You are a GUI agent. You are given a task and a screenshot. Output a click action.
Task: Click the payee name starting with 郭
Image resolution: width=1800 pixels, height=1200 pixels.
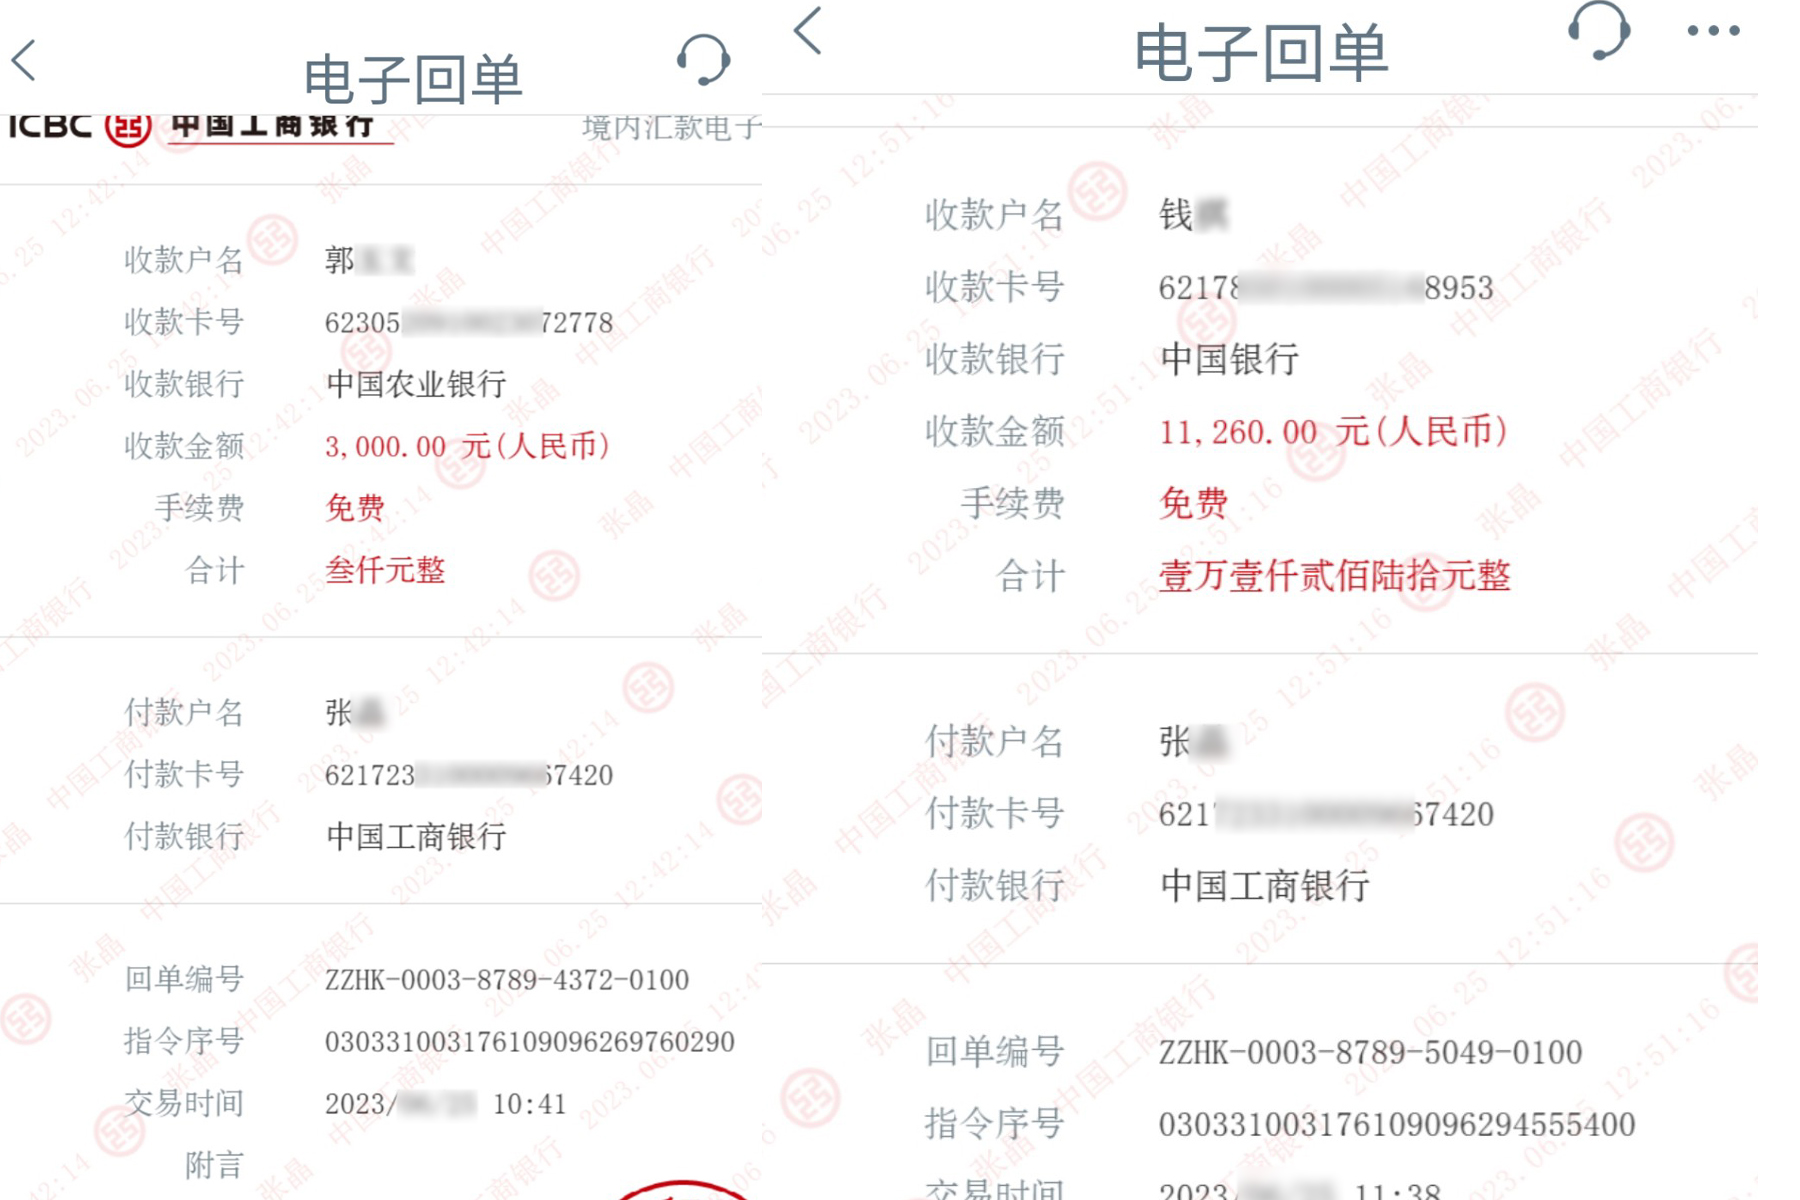[x=368, y=261]
